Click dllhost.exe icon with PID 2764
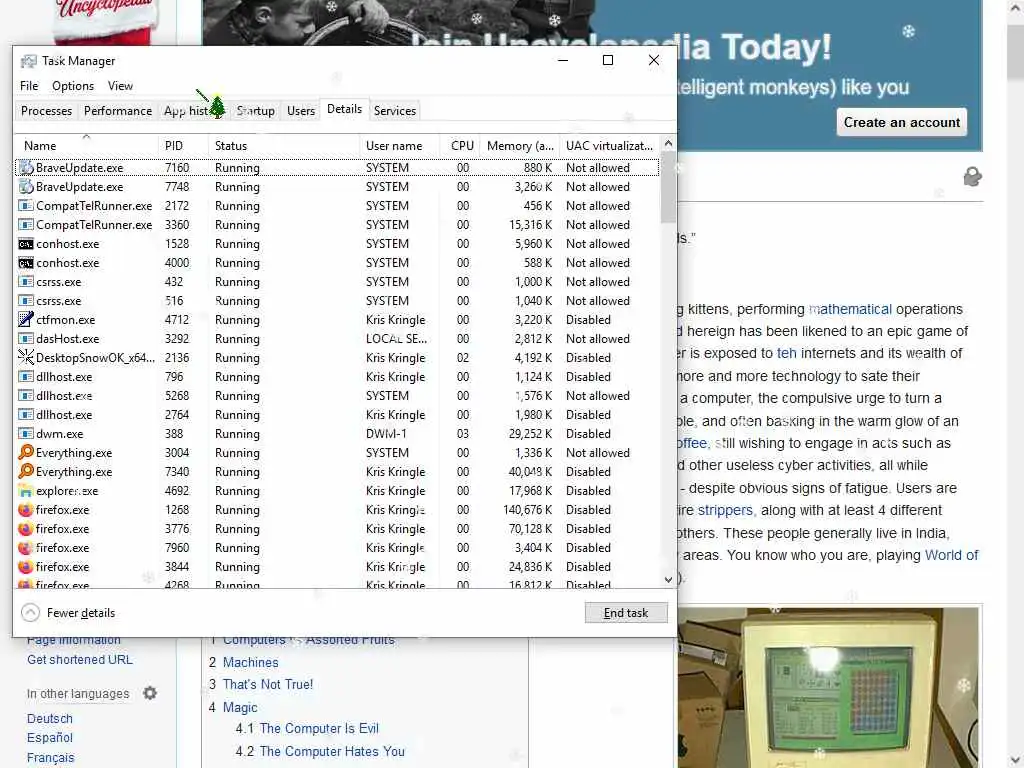 pos(26,415)
